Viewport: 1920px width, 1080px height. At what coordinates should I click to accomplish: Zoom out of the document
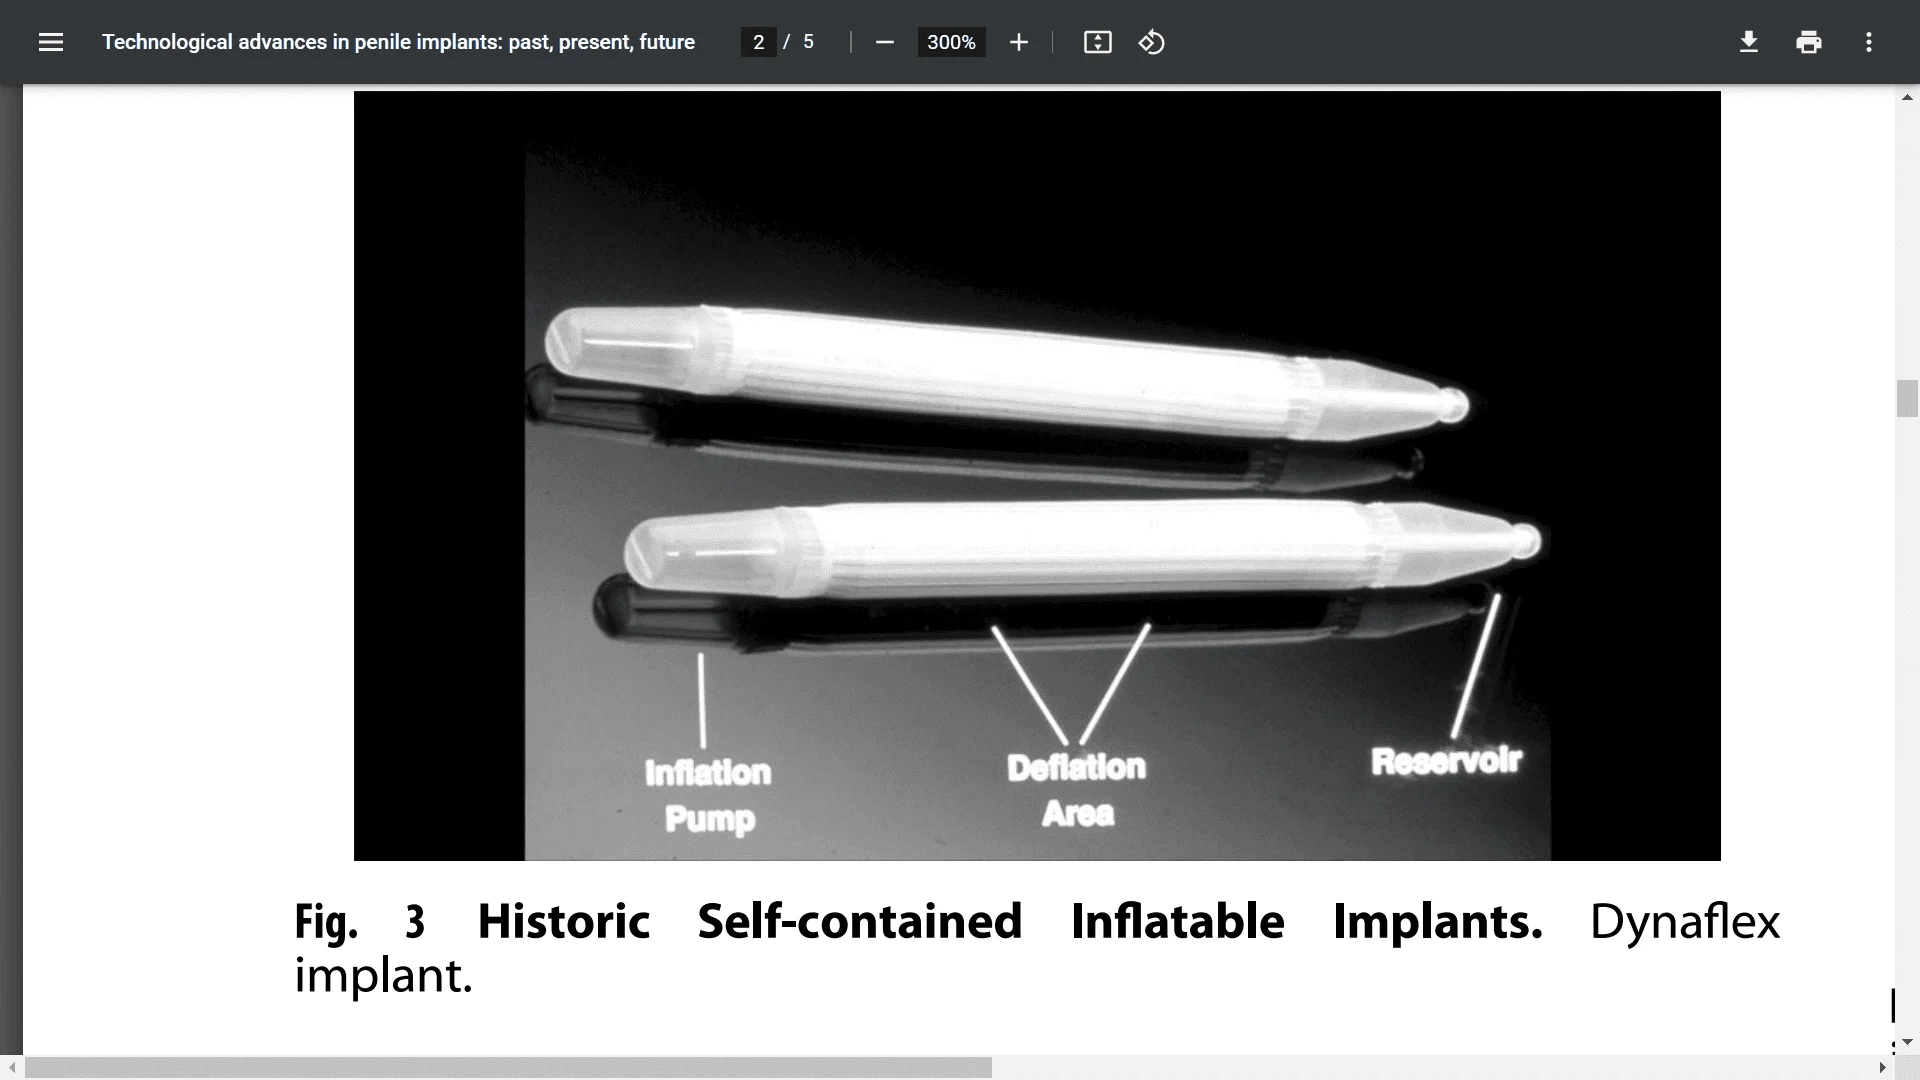pyautogui.click(x=884, y=42)
